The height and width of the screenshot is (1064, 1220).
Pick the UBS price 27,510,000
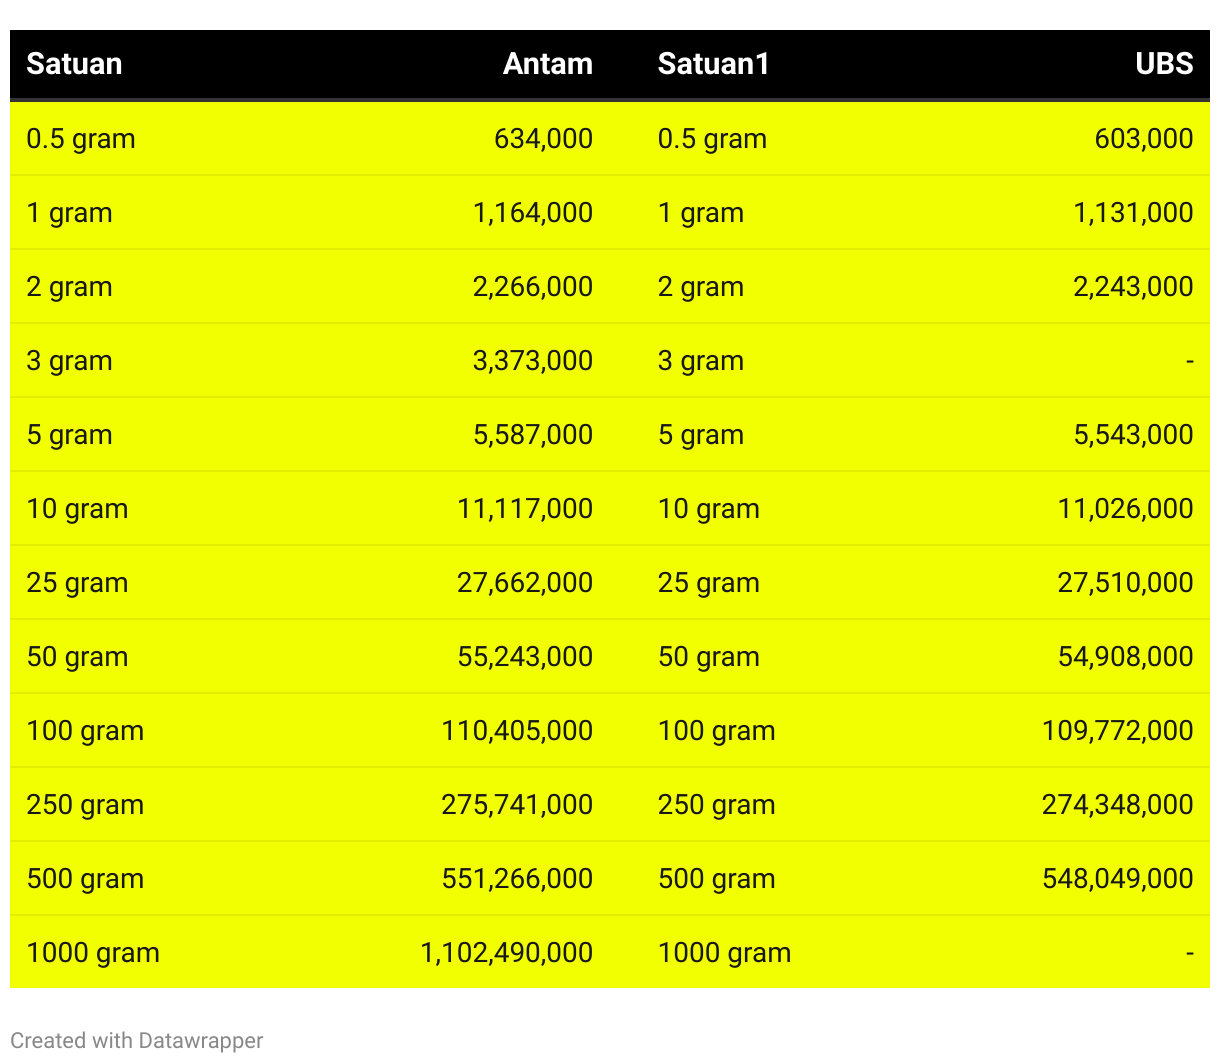pos(1126,583)
